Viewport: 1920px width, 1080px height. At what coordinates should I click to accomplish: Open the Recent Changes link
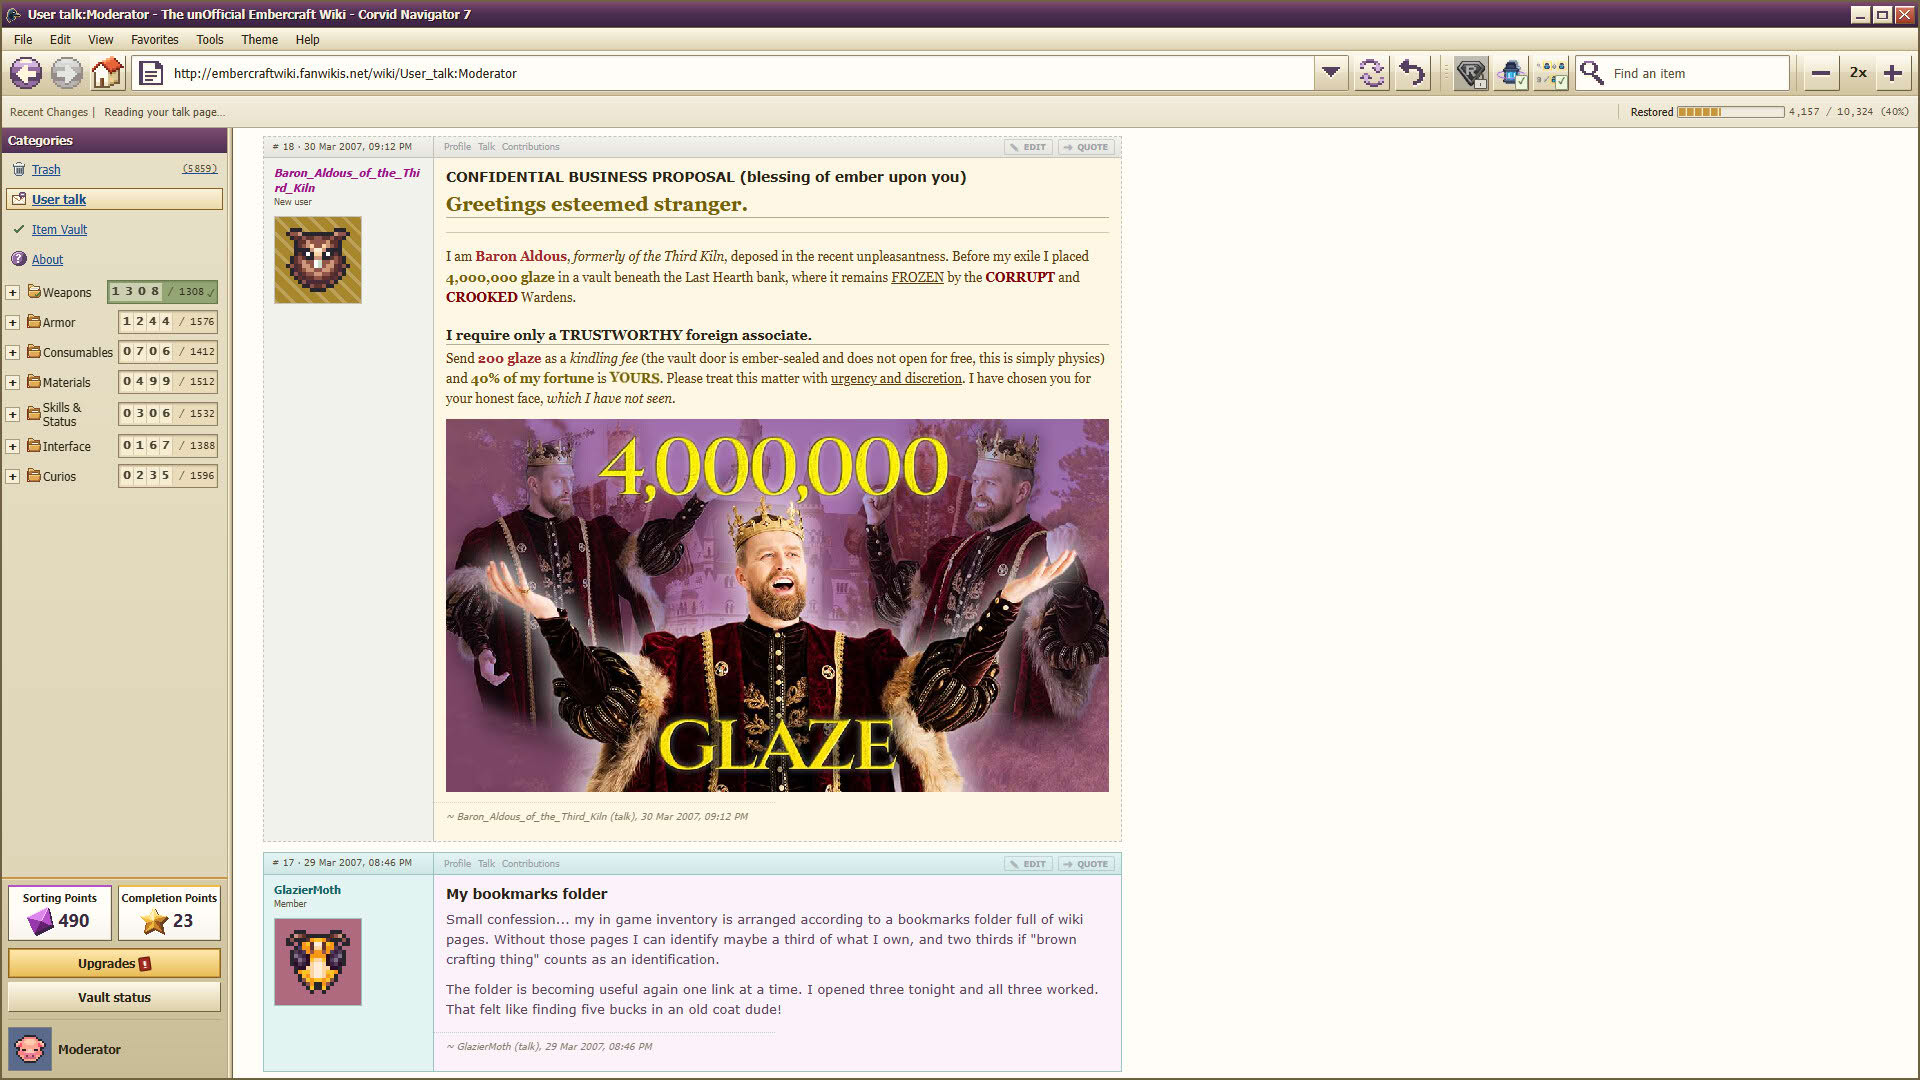coord(49,112)
